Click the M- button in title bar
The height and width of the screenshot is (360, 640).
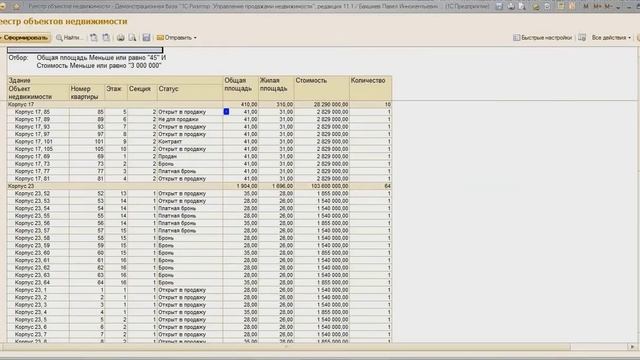(608, 6)
